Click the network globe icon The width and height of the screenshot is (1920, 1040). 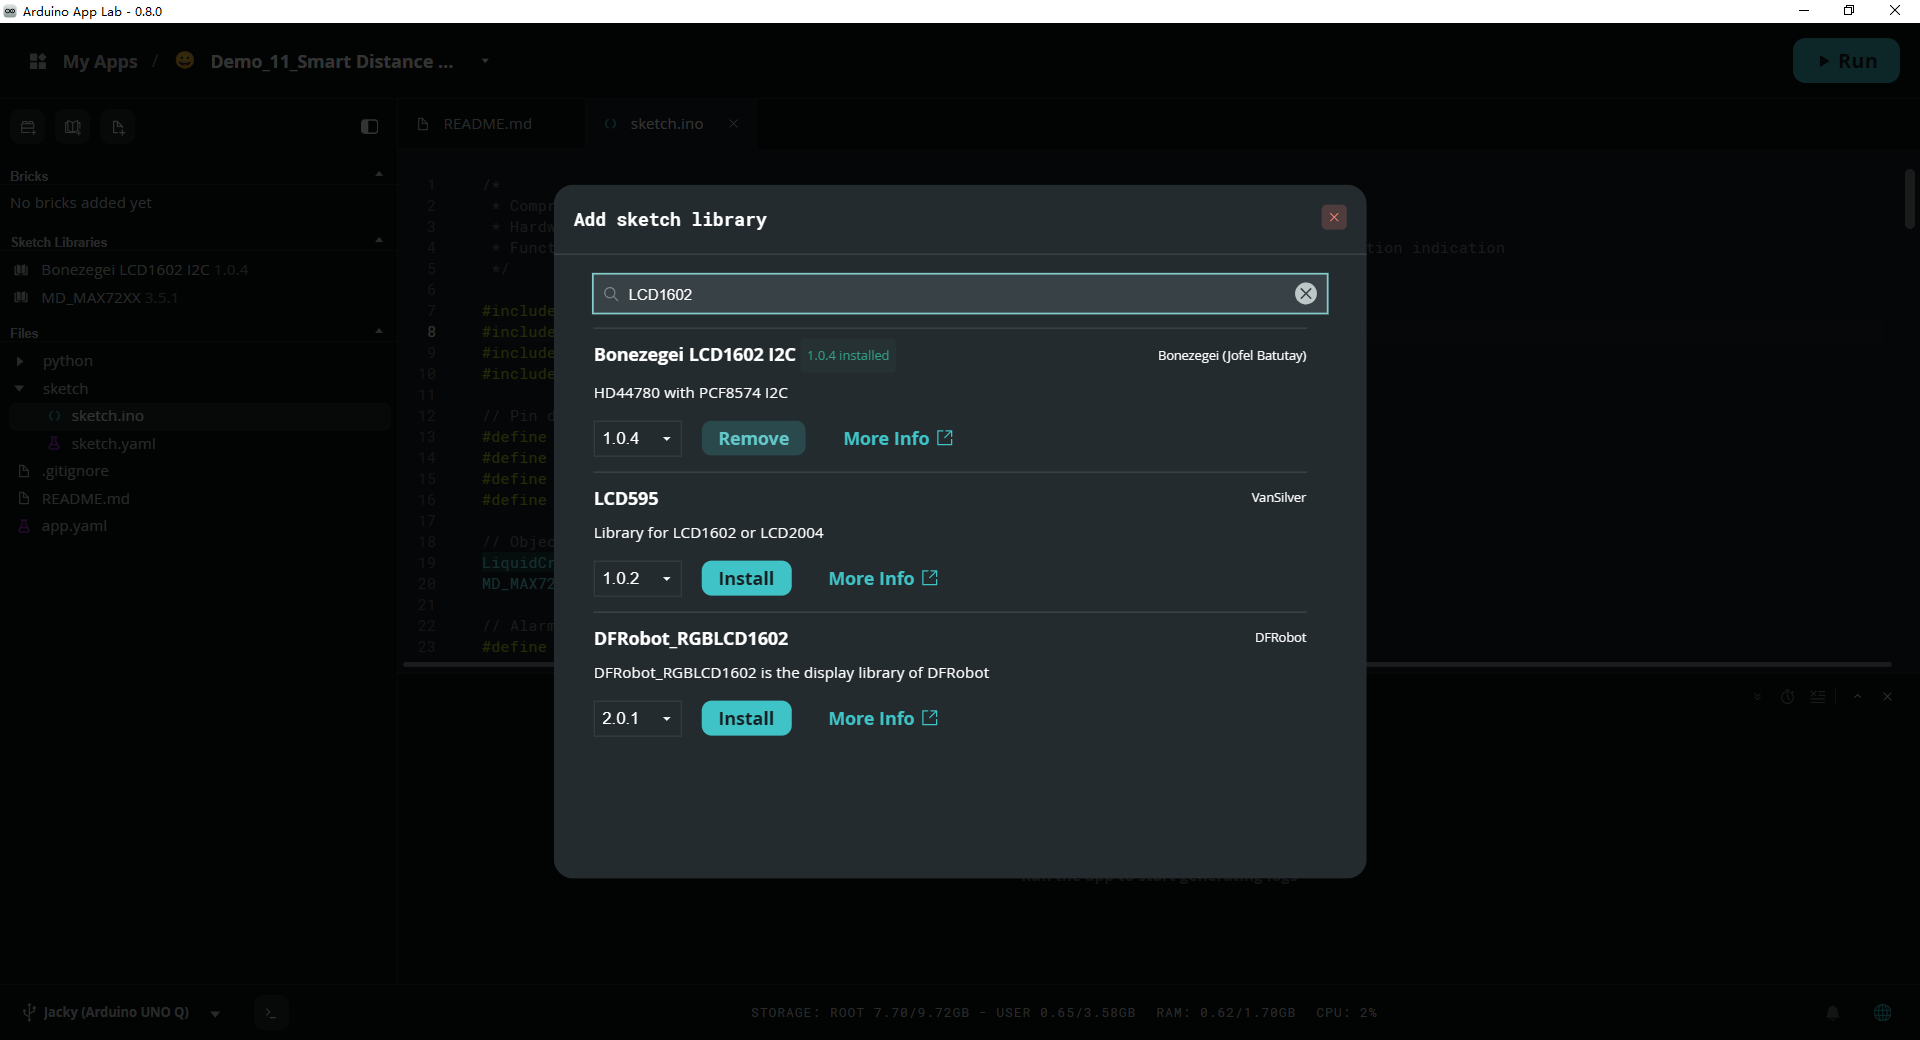(x=1882, y=1012)
